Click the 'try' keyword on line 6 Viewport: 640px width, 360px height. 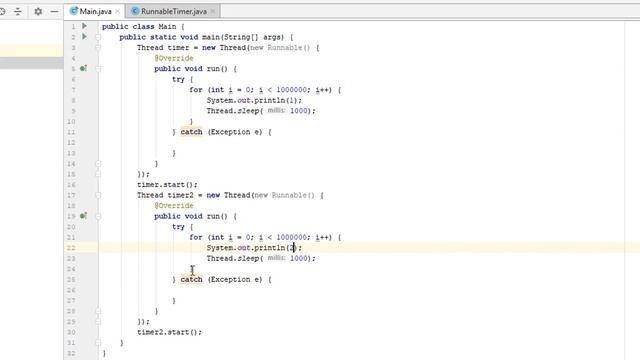point(178,79)
